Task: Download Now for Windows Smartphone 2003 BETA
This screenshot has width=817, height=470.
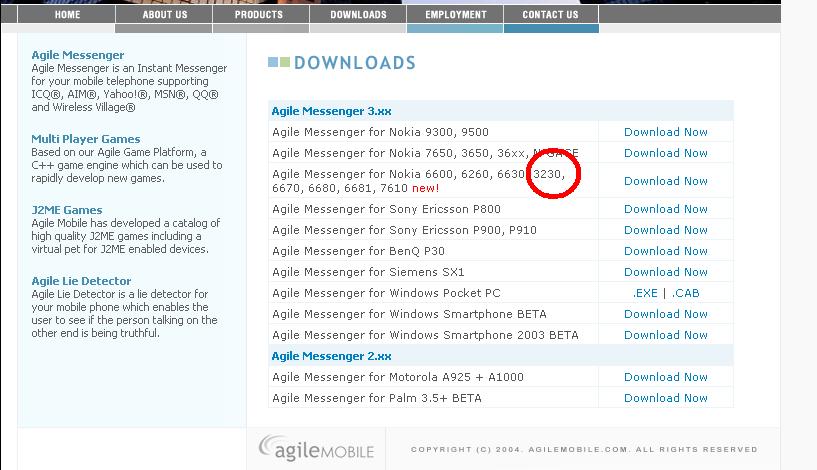Action: (665, 335)
